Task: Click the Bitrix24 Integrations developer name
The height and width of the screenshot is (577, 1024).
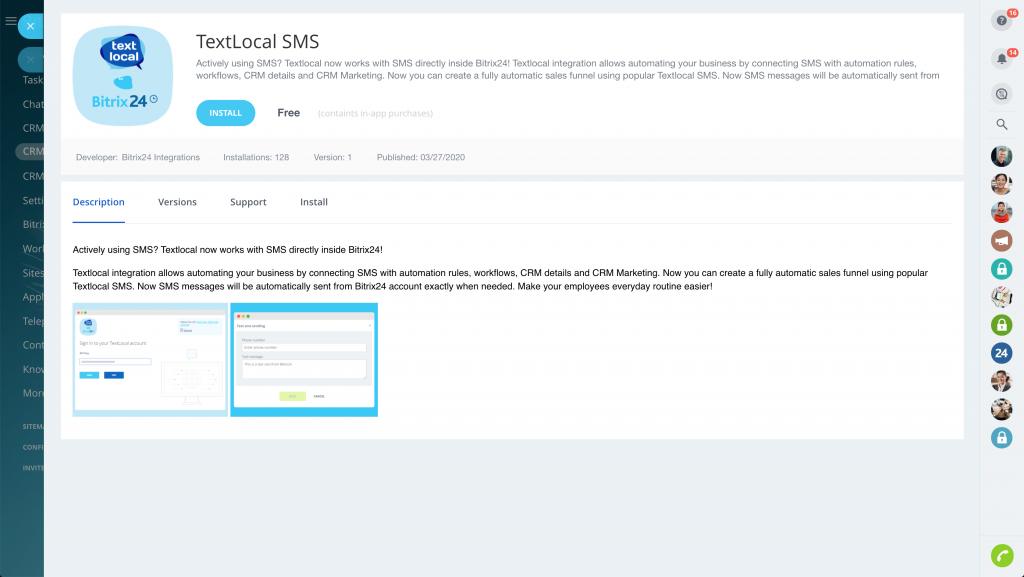Action: (x=160, y=157)
